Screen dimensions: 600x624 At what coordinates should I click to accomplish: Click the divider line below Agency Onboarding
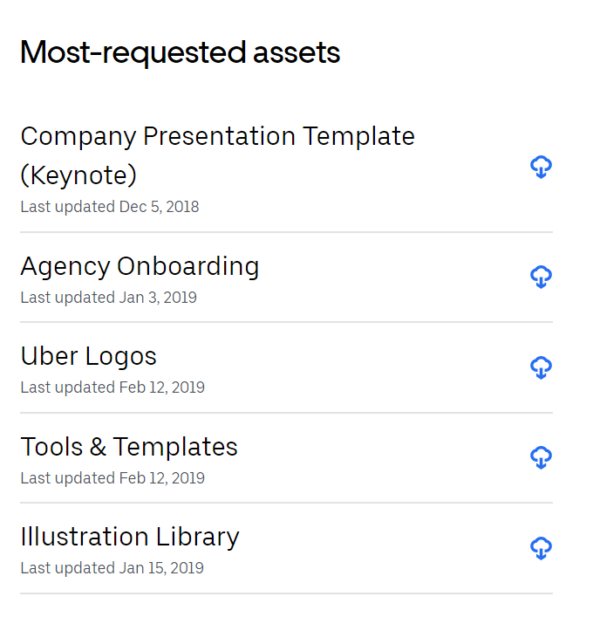tap(286, 322)
